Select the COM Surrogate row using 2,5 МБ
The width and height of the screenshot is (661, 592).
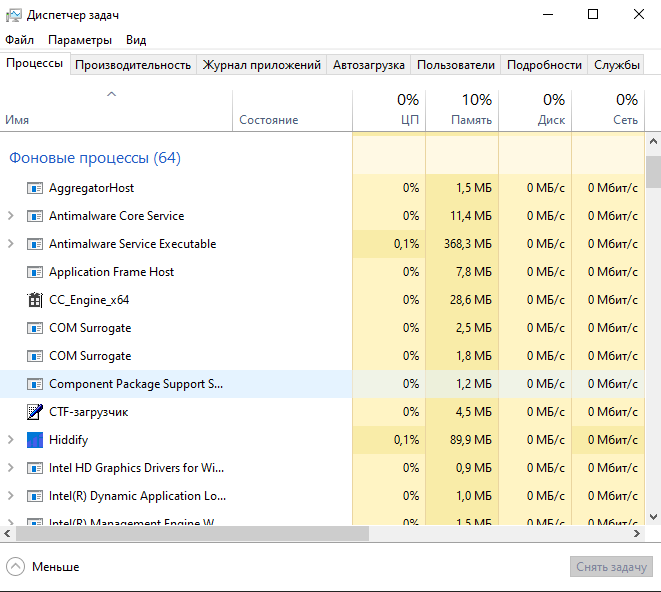click(322, 328)
